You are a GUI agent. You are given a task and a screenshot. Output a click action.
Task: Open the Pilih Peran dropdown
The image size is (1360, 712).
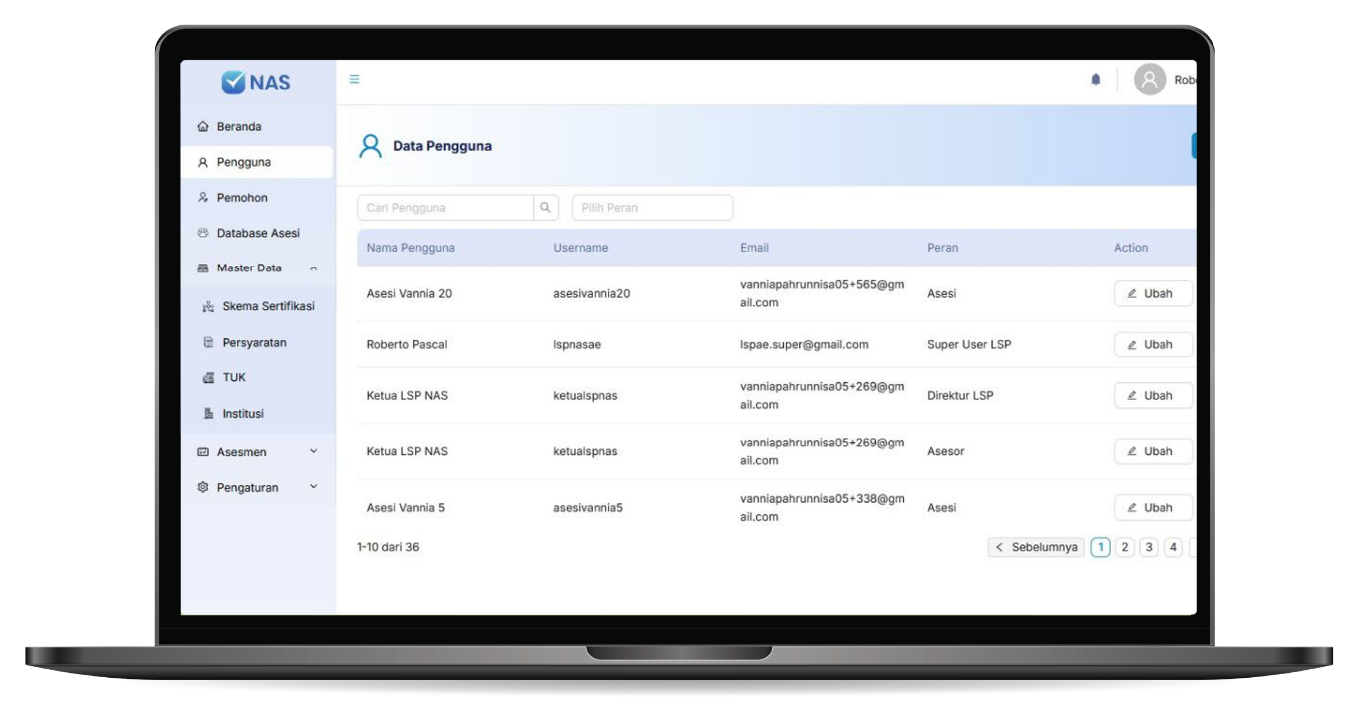(x=651, y=207)
